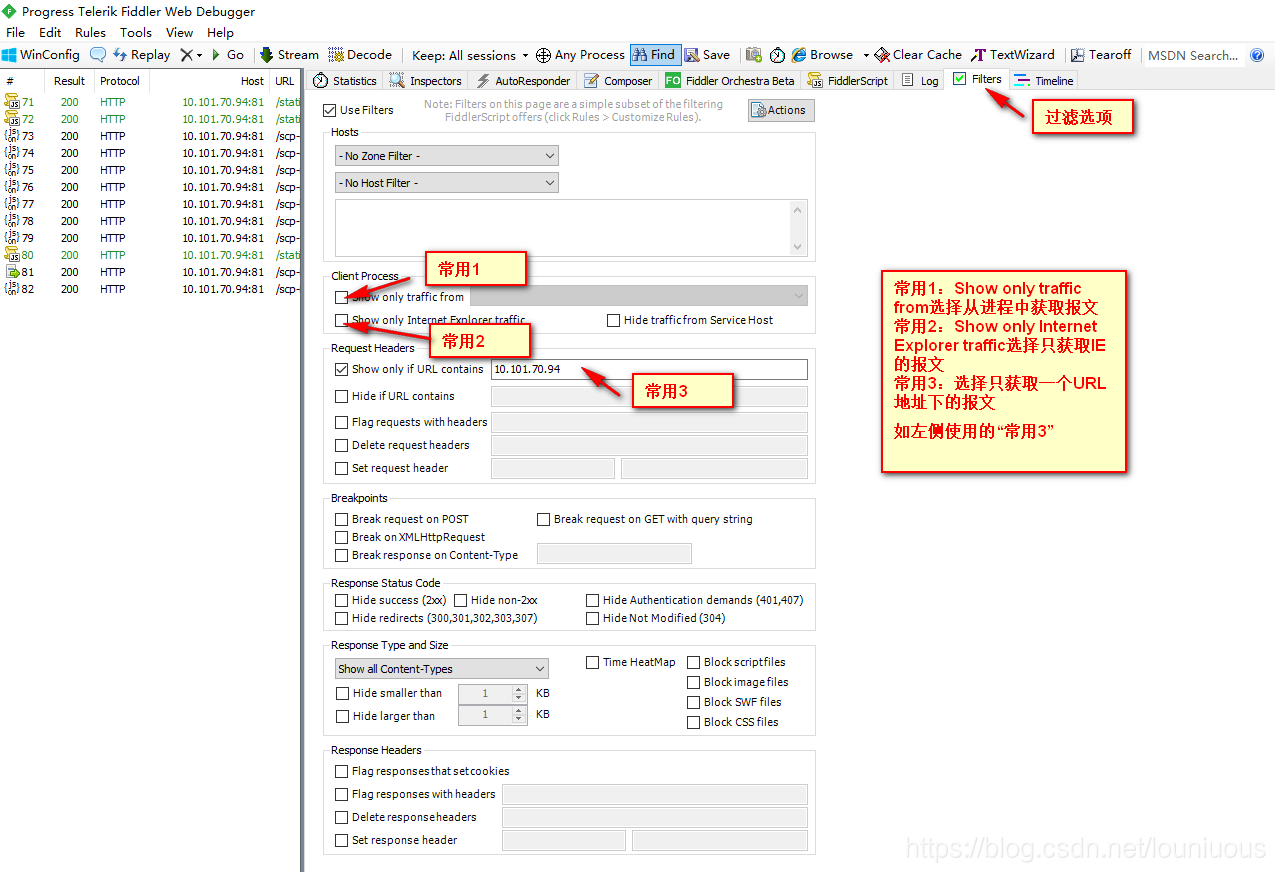Sort sessions by Result column

pos(69,81)
